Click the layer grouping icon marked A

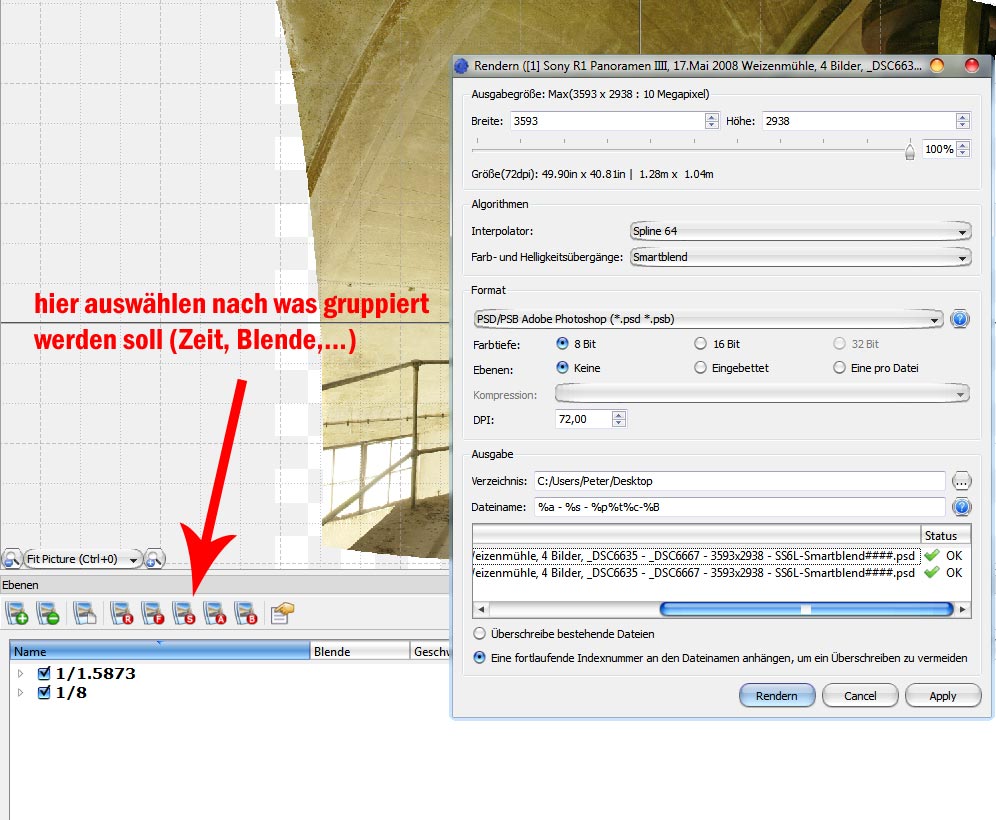click(214, 613)
